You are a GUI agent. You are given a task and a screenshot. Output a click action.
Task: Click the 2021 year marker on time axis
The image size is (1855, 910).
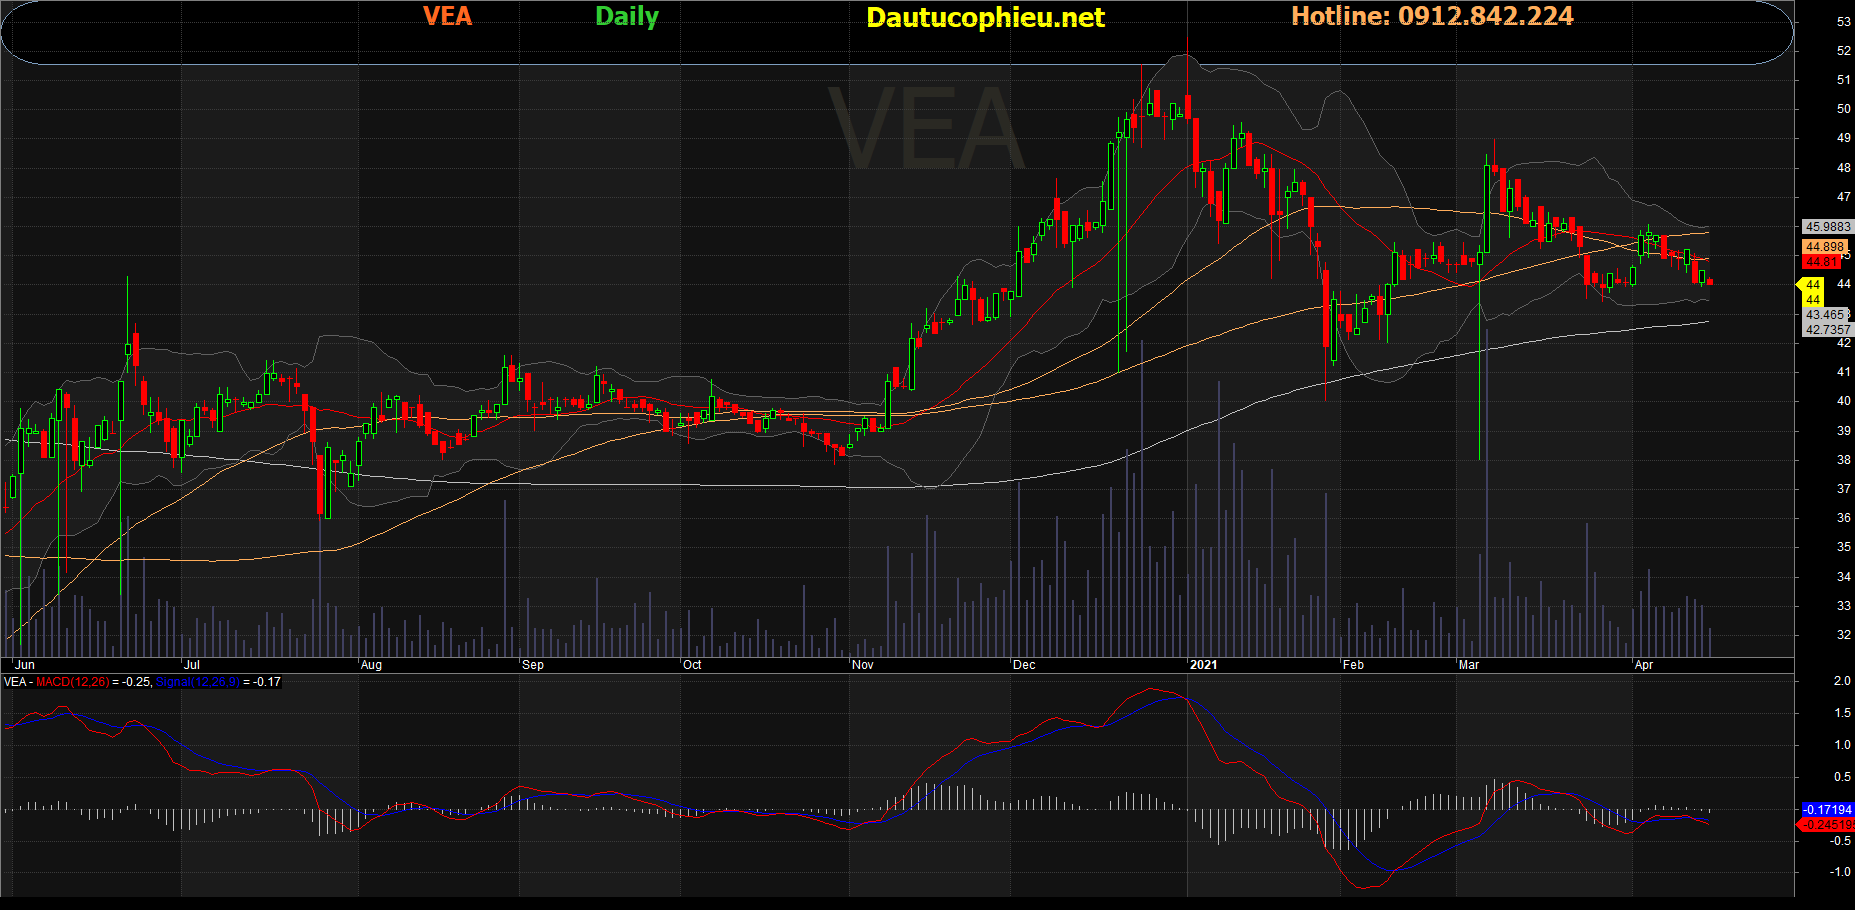(x=1204, y=665)
